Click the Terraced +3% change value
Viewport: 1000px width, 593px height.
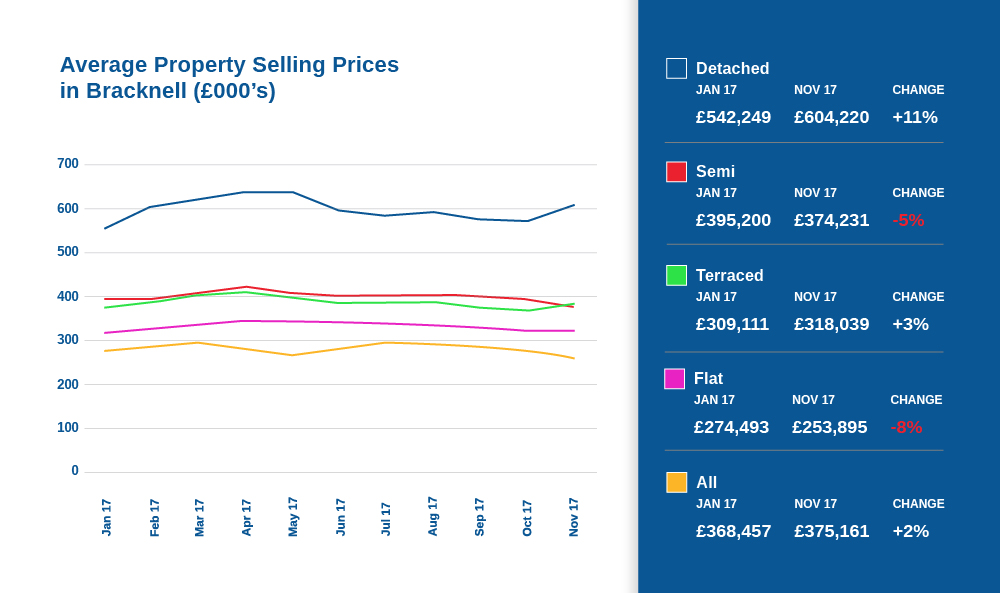910,324
